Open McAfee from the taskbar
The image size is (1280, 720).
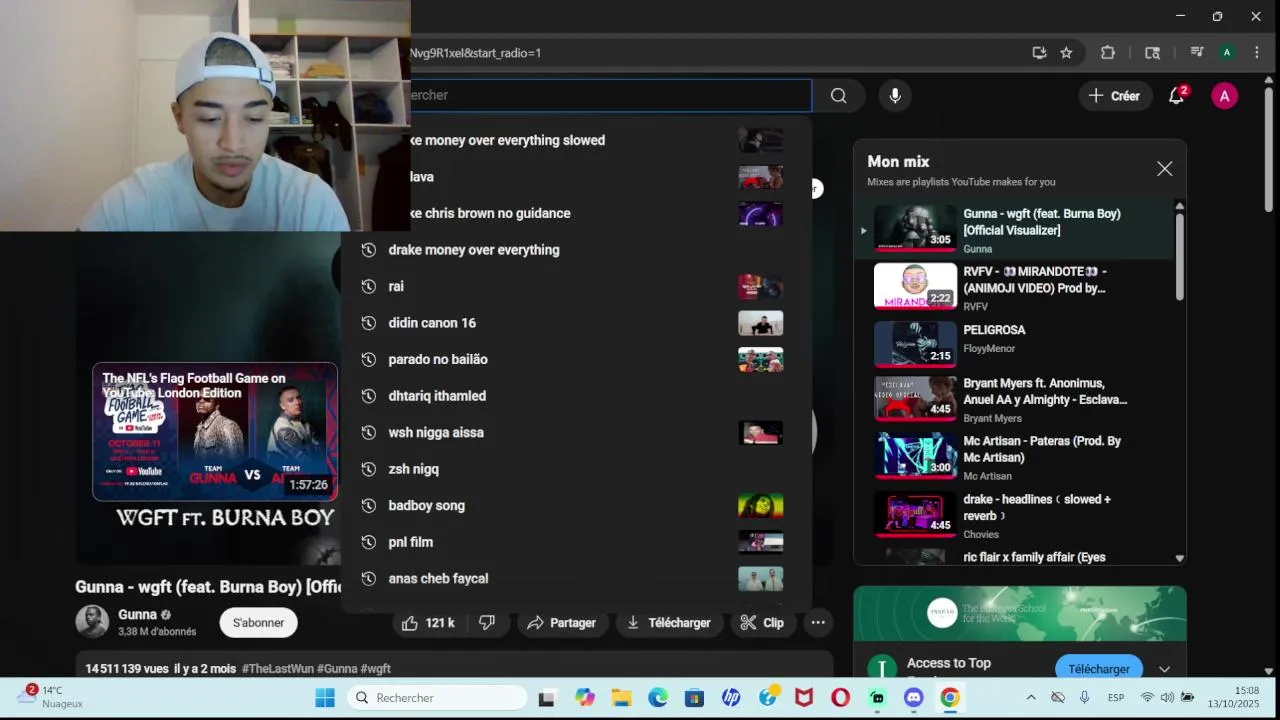(804, 698)
